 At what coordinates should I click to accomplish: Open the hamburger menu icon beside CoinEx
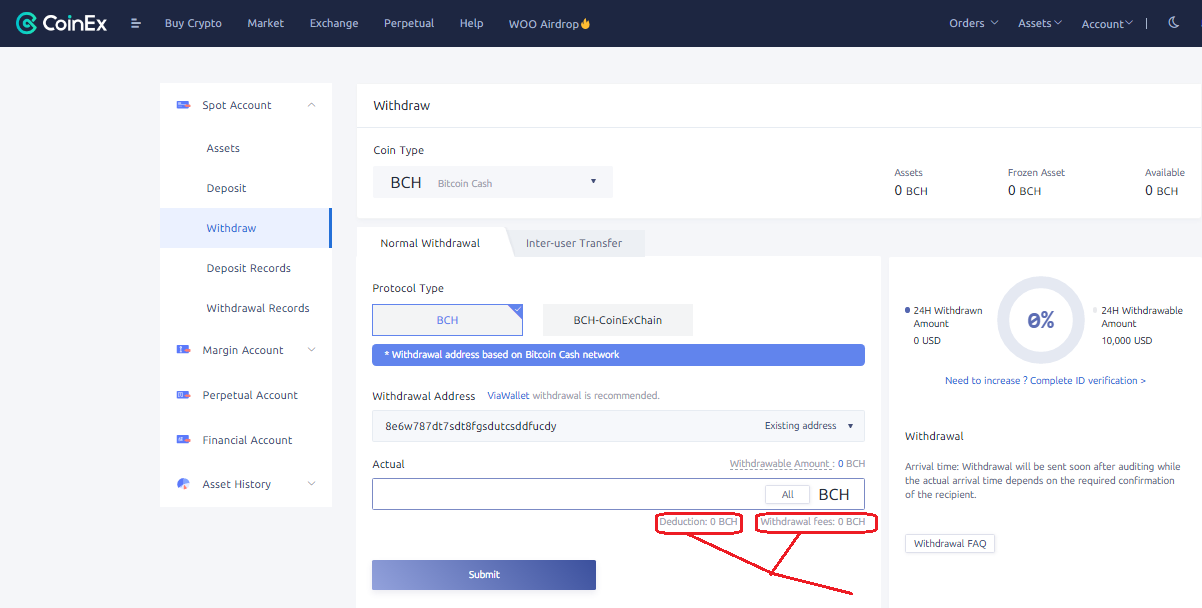click(136, 23)
